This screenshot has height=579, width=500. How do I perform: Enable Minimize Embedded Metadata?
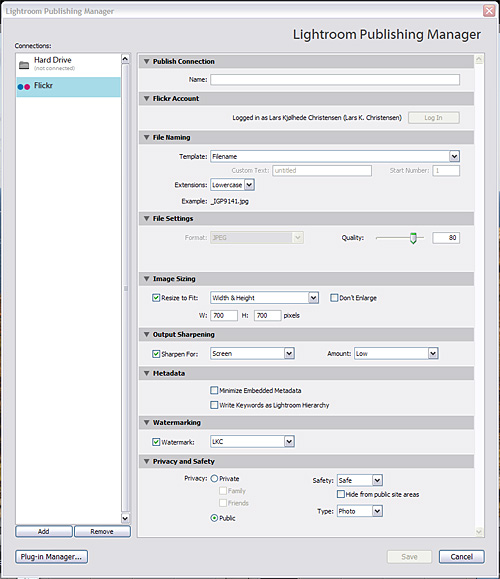tap(214, 390)
